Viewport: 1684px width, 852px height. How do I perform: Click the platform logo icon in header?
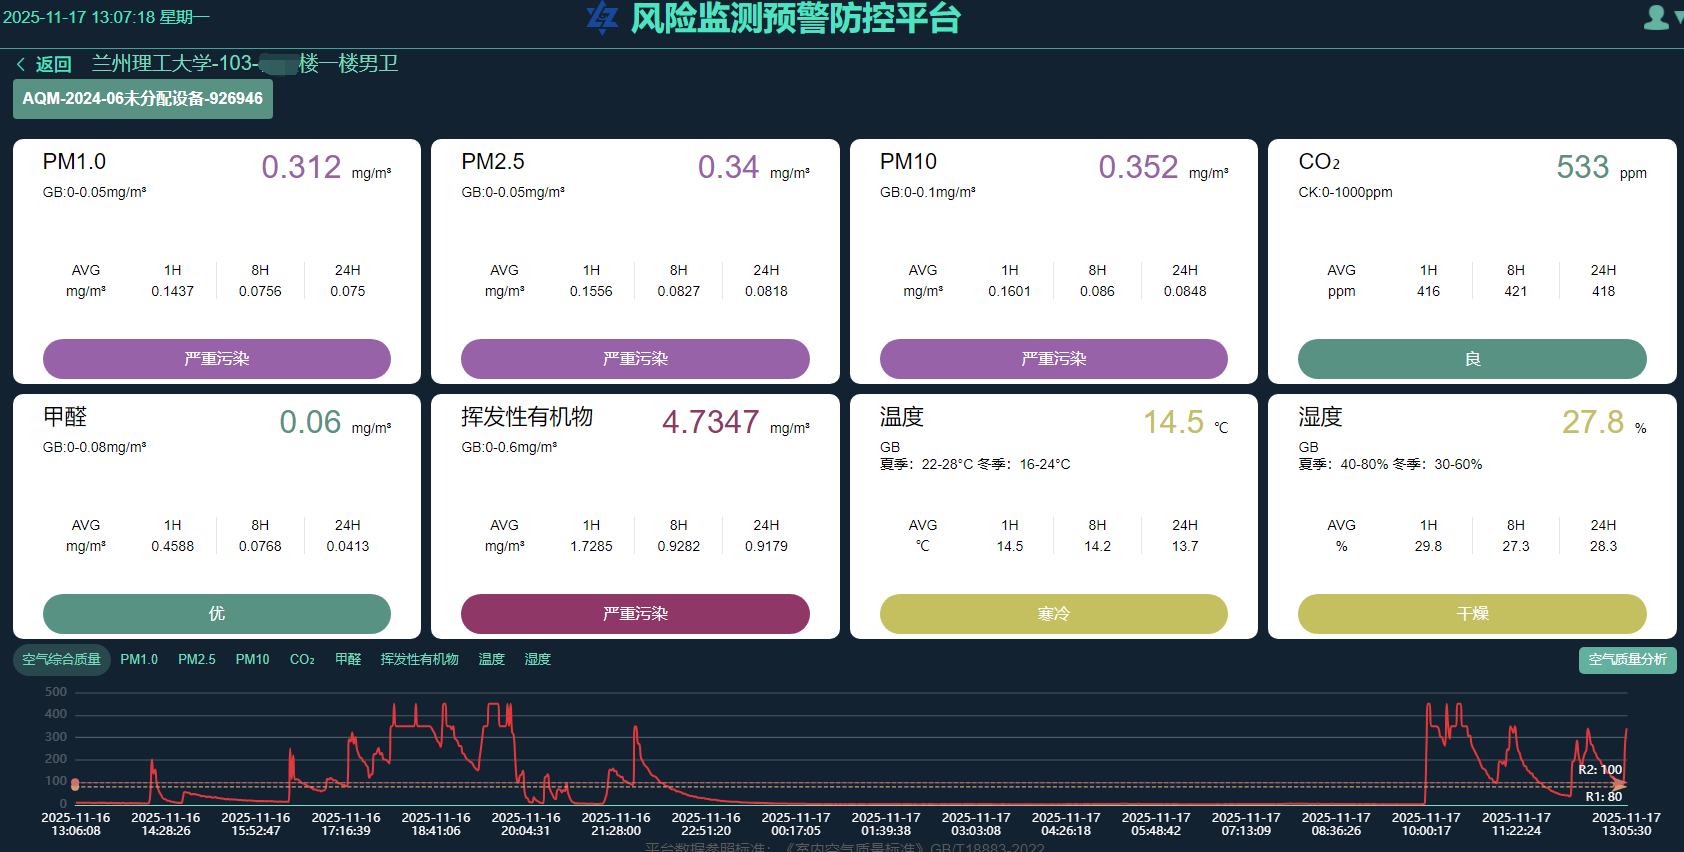[x=602, y=17]
